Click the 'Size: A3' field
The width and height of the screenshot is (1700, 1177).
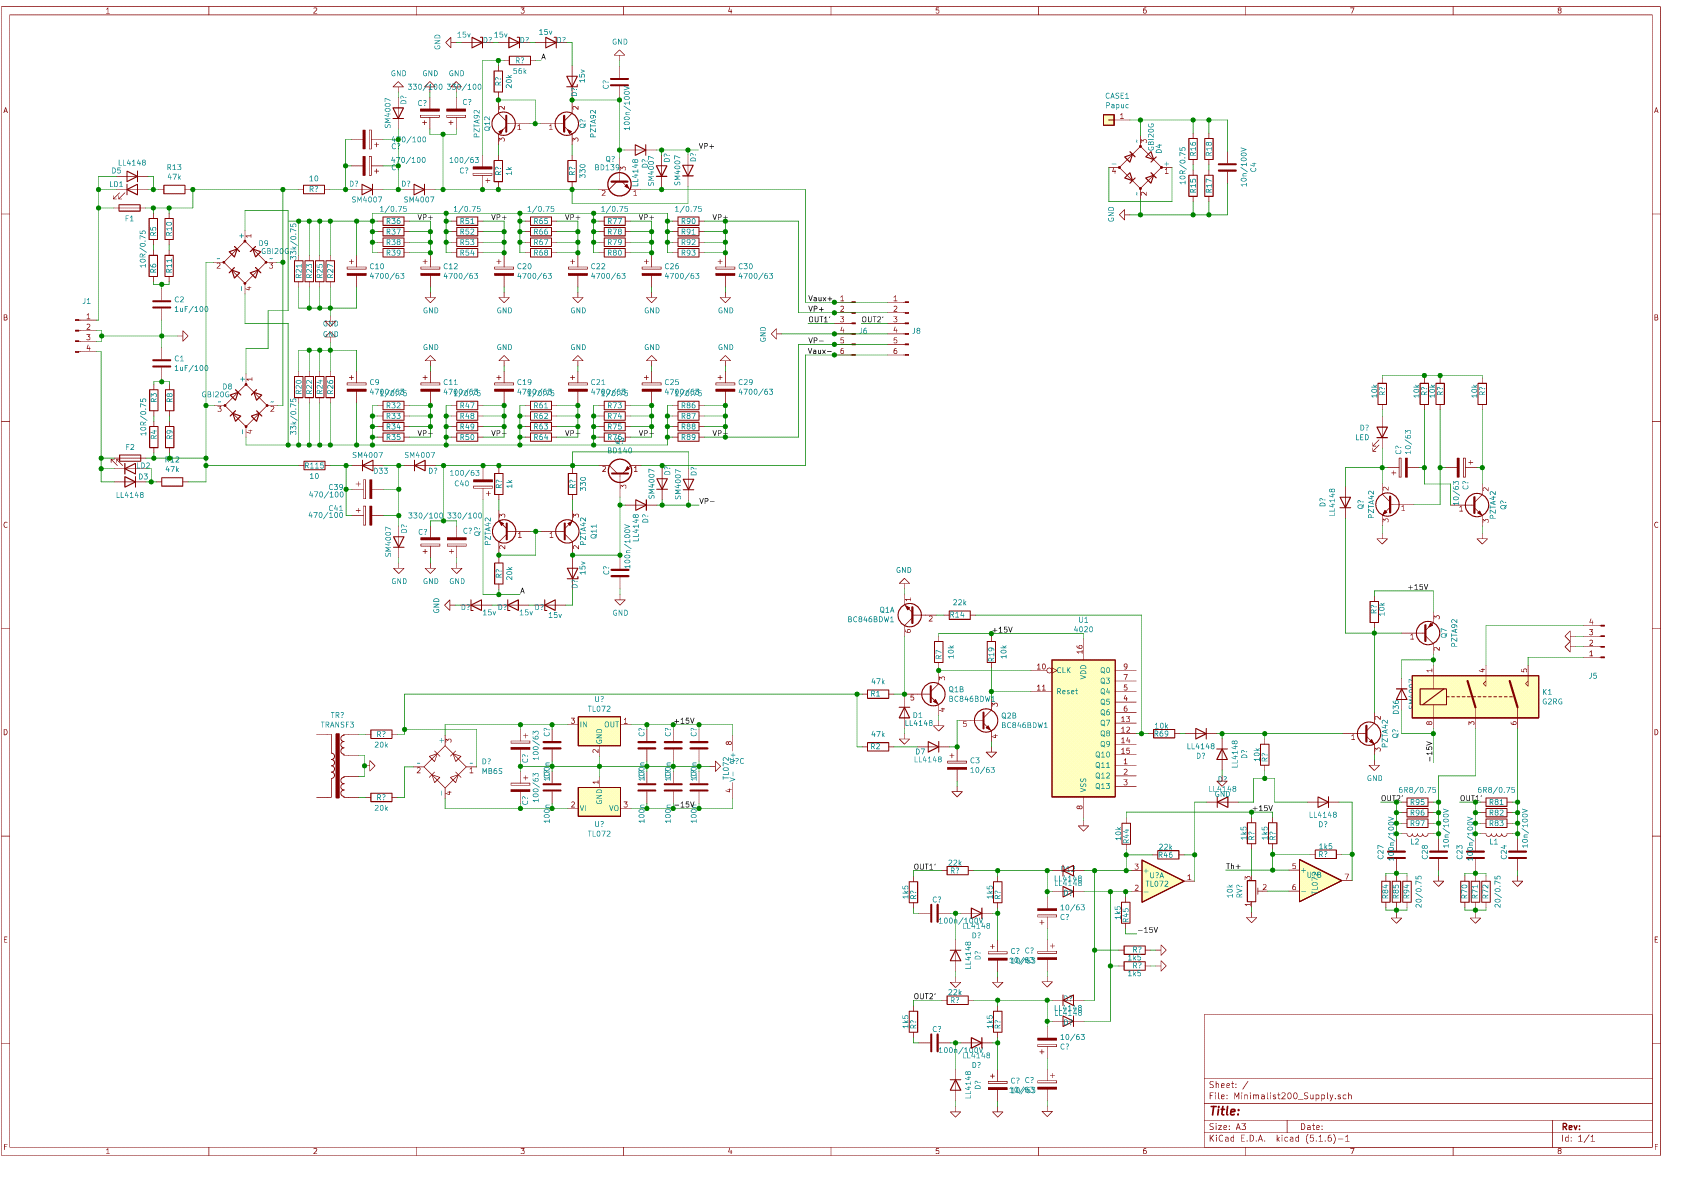coord(1227,1127)
